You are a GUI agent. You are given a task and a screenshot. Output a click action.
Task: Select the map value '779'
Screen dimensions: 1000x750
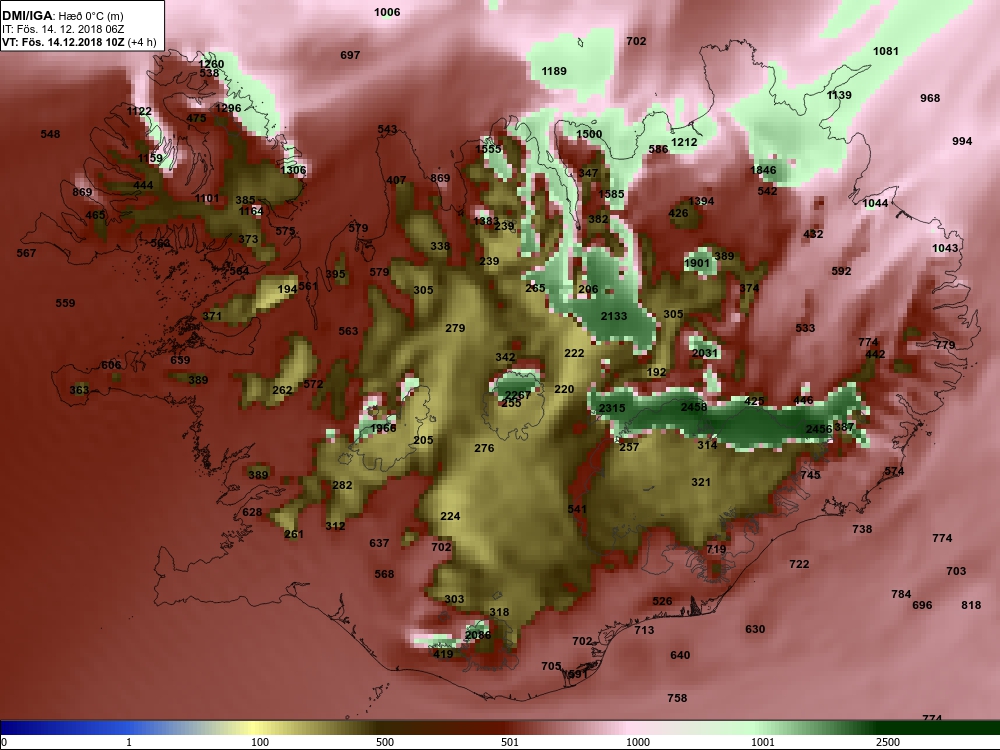tap(945, 345)
